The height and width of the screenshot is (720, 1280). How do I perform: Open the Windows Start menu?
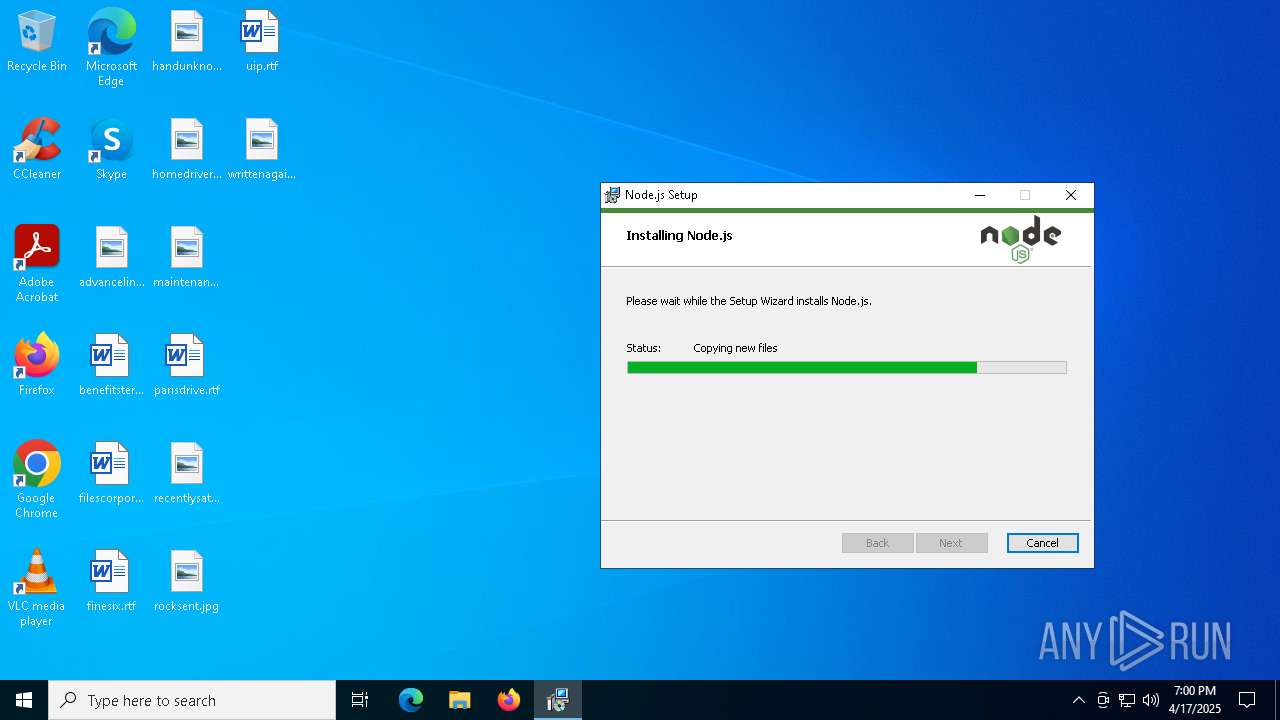pos(24,700)
